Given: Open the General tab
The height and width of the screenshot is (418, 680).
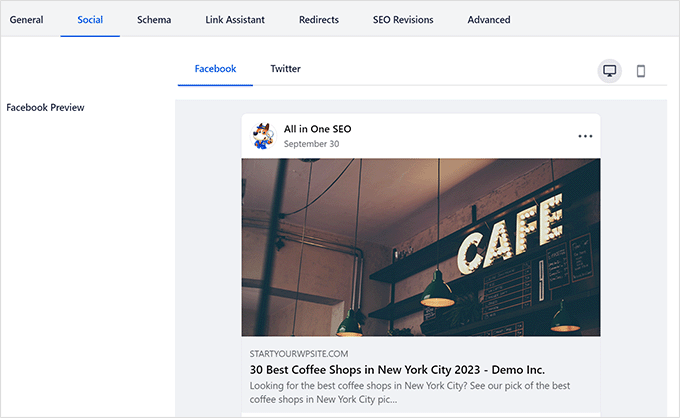Looking at the screenshot, I should [x=27, y=20].
